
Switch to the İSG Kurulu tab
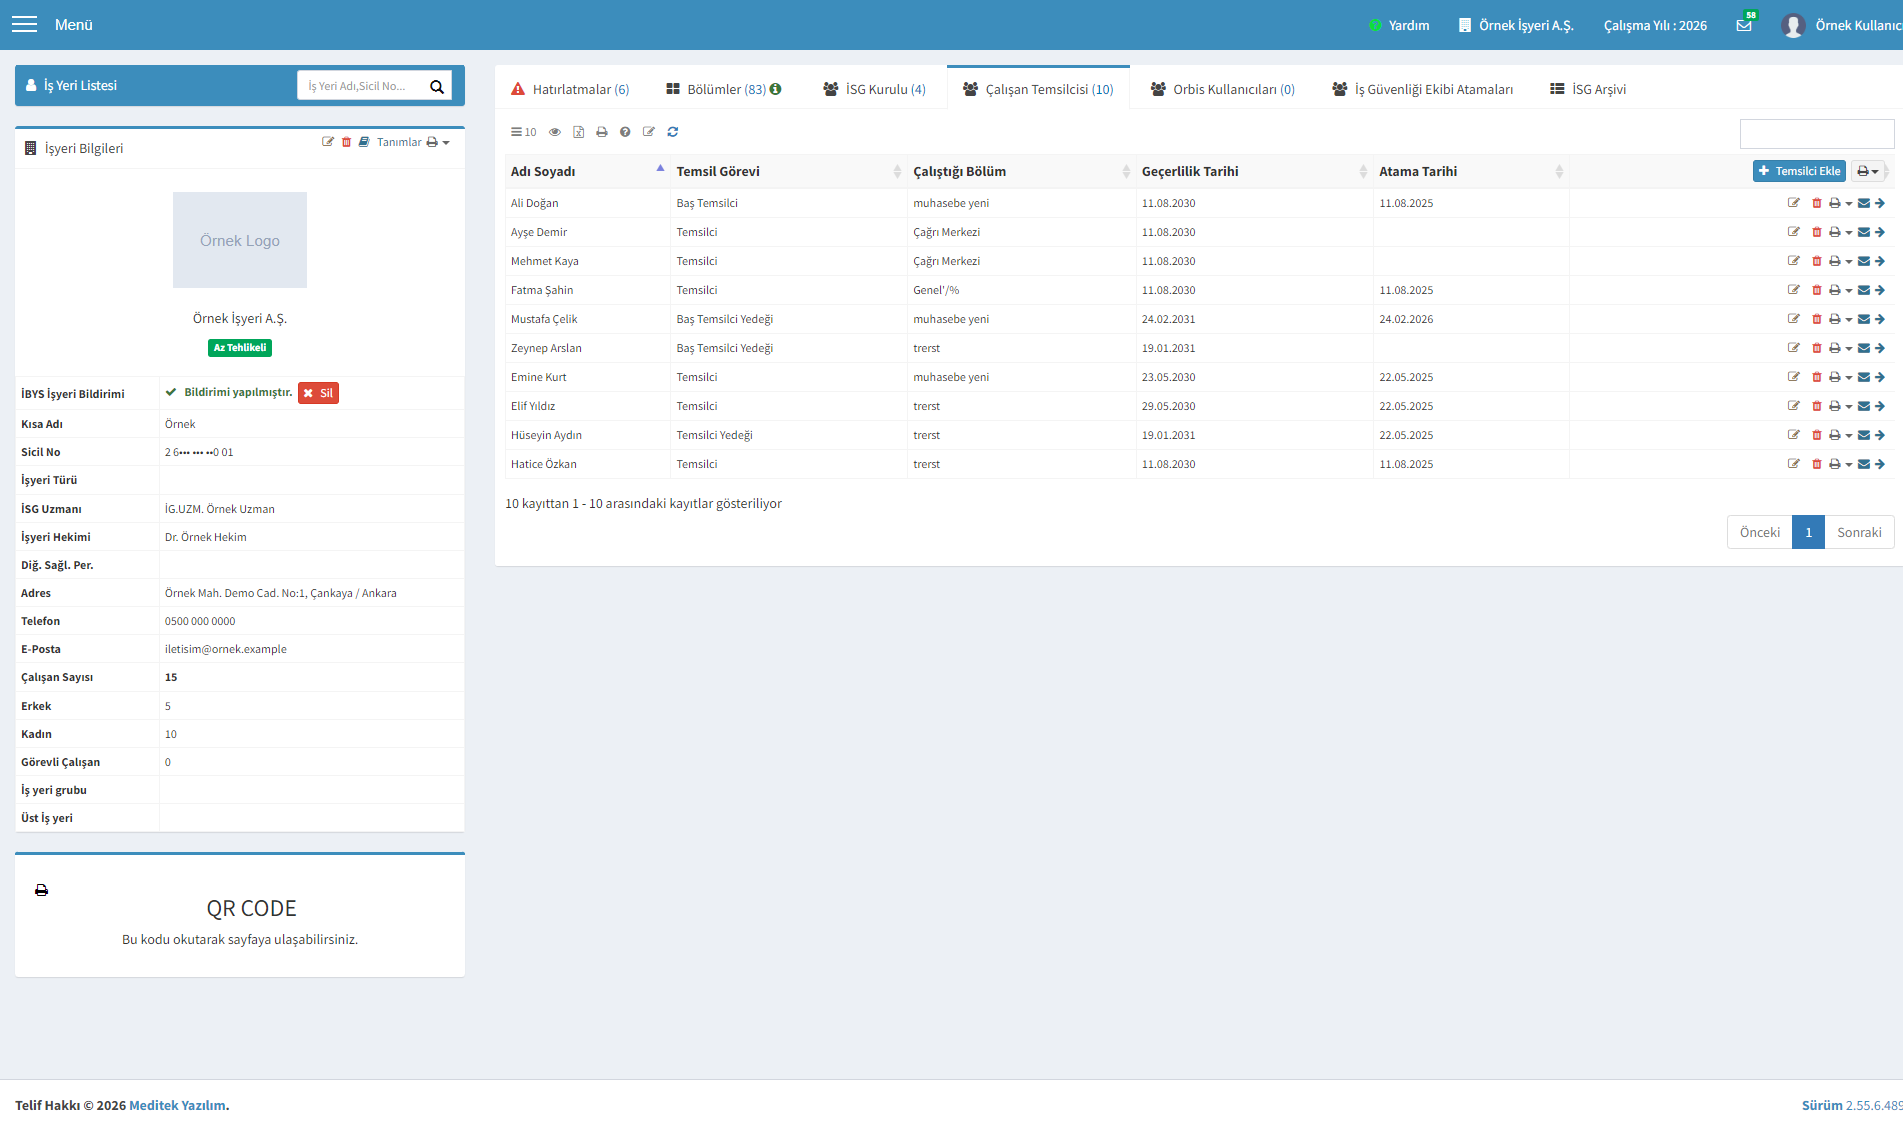(x=875, y=89)
